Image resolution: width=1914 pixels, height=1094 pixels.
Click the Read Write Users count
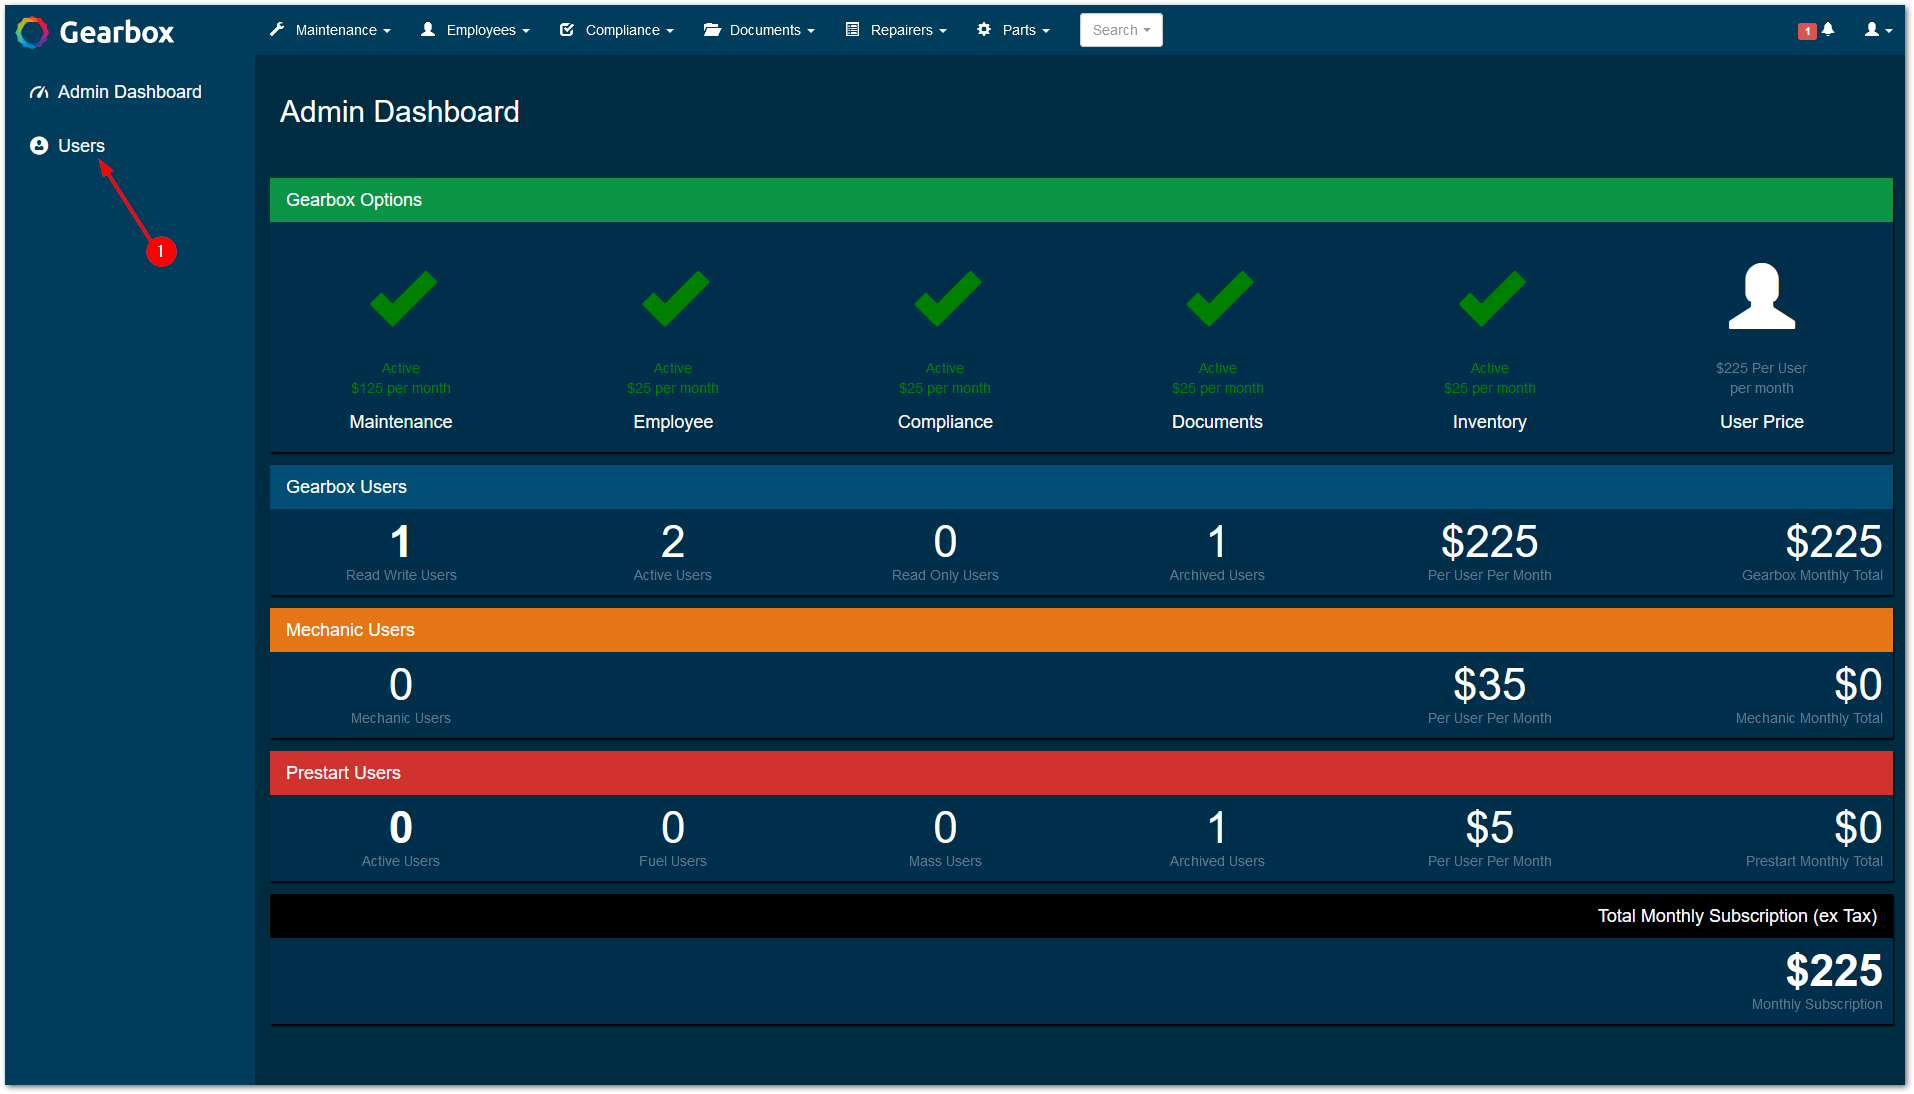pyautogui.click(x=400, y=543)
